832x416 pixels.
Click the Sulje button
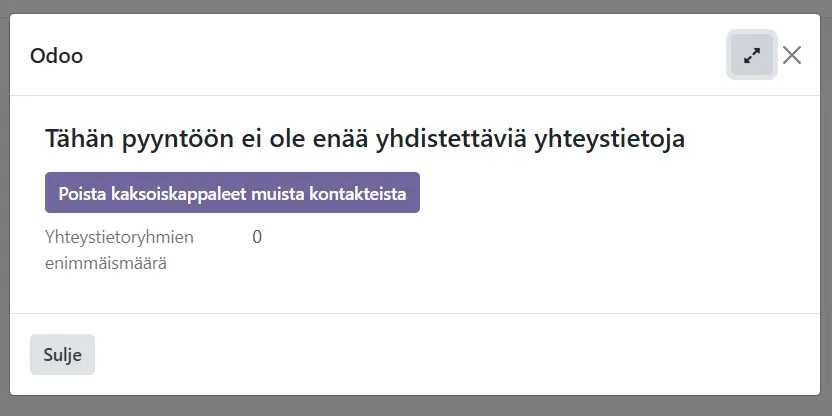click(62, 354)
